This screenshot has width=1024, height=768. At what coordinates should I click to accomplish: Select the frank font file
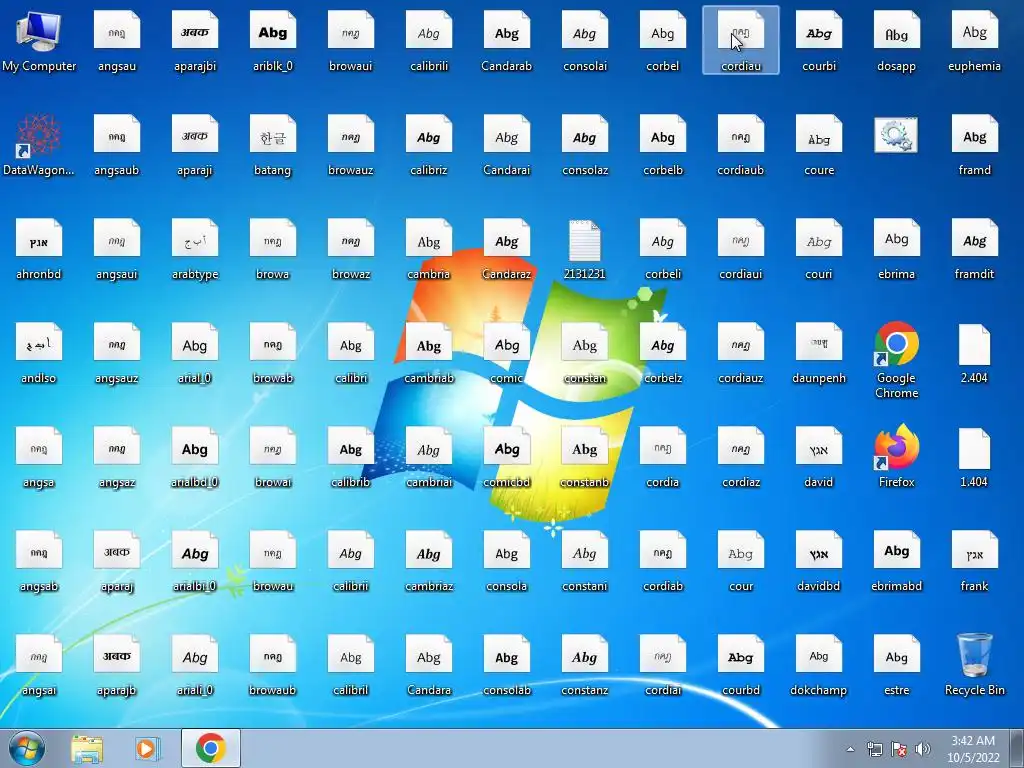click(974, 560)
